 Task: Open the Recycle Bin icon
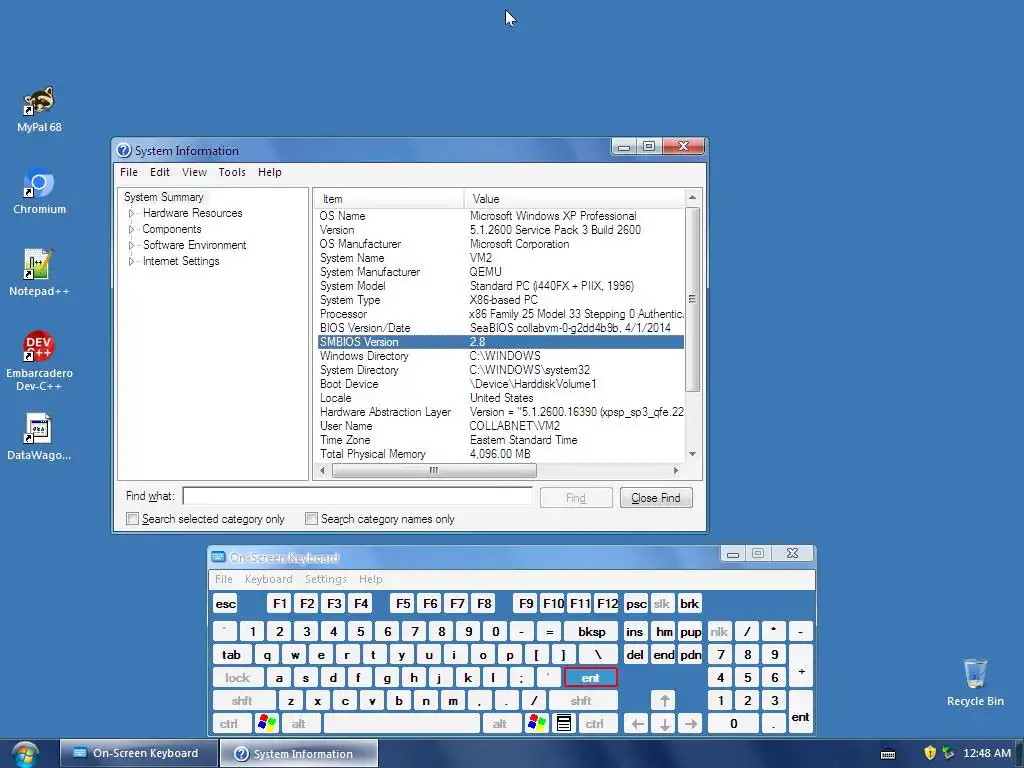pos(975,682)
